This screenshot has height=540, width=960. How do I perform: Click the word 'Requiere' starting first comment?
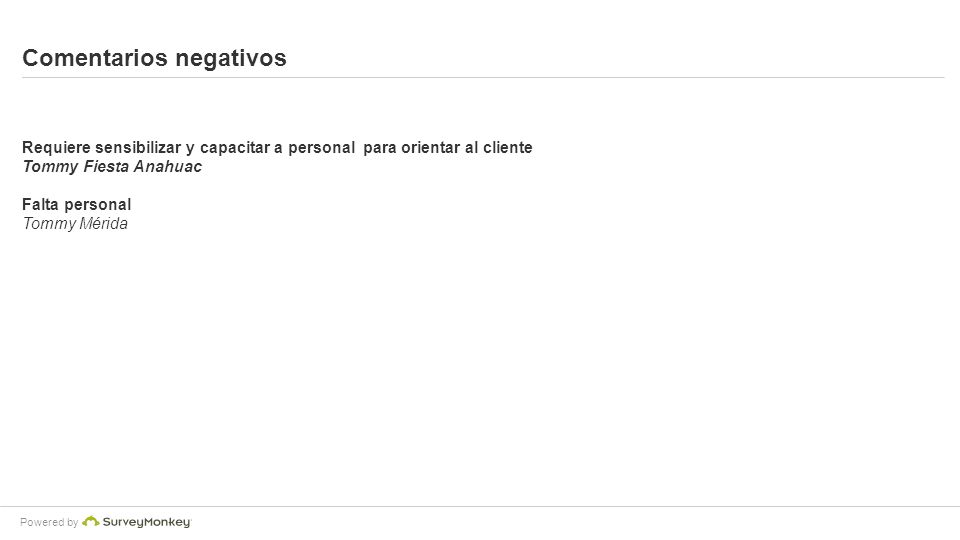point(56,148)
